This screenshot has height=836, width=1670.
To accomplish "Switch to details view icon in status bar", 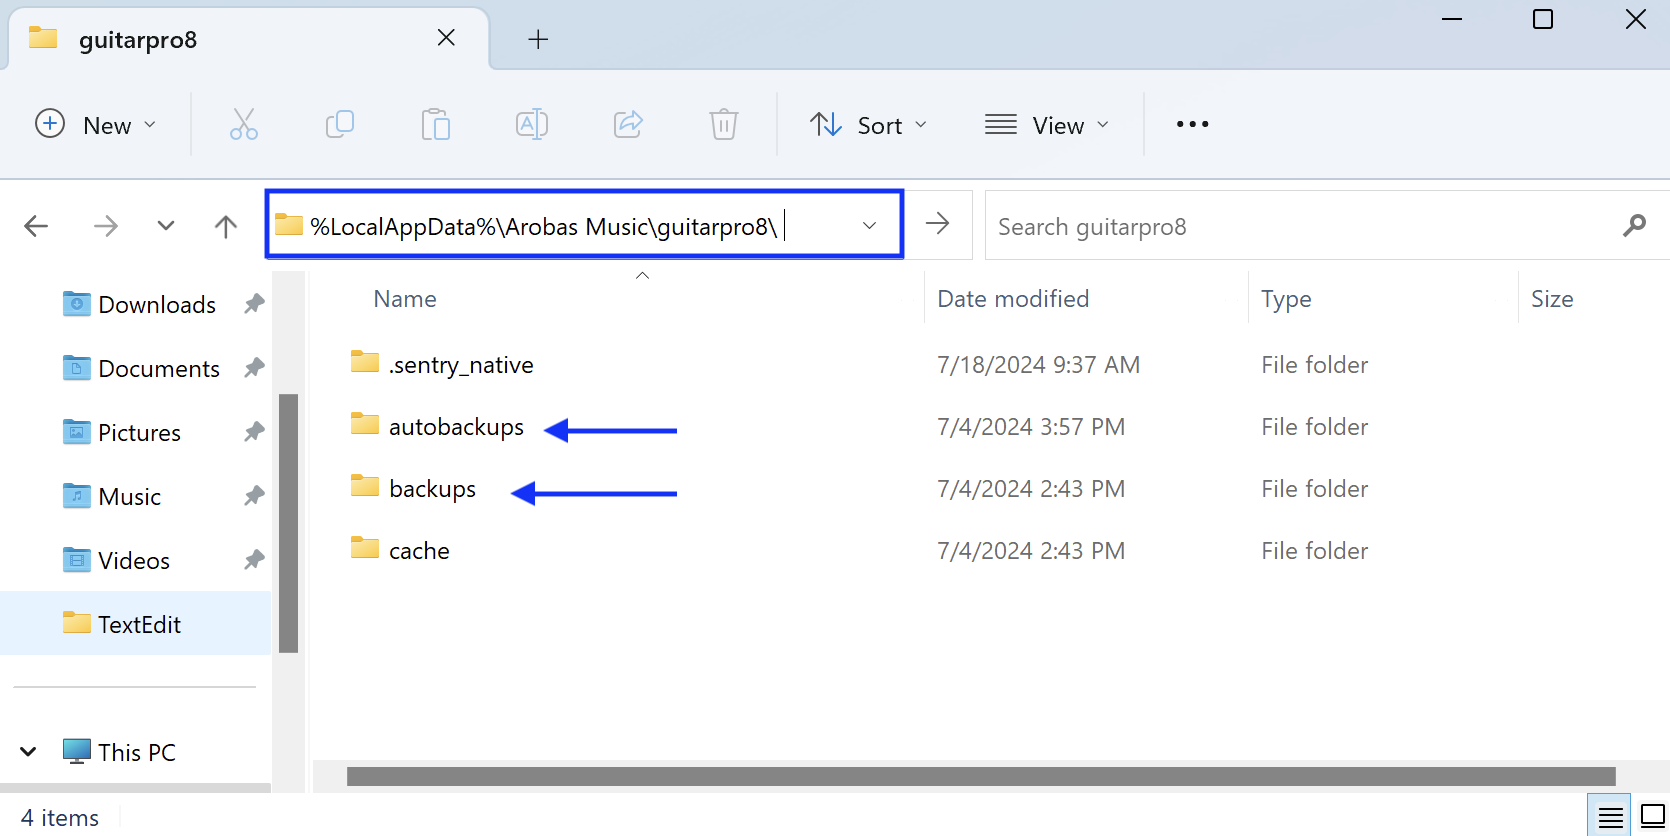I will coord(1610,817).
